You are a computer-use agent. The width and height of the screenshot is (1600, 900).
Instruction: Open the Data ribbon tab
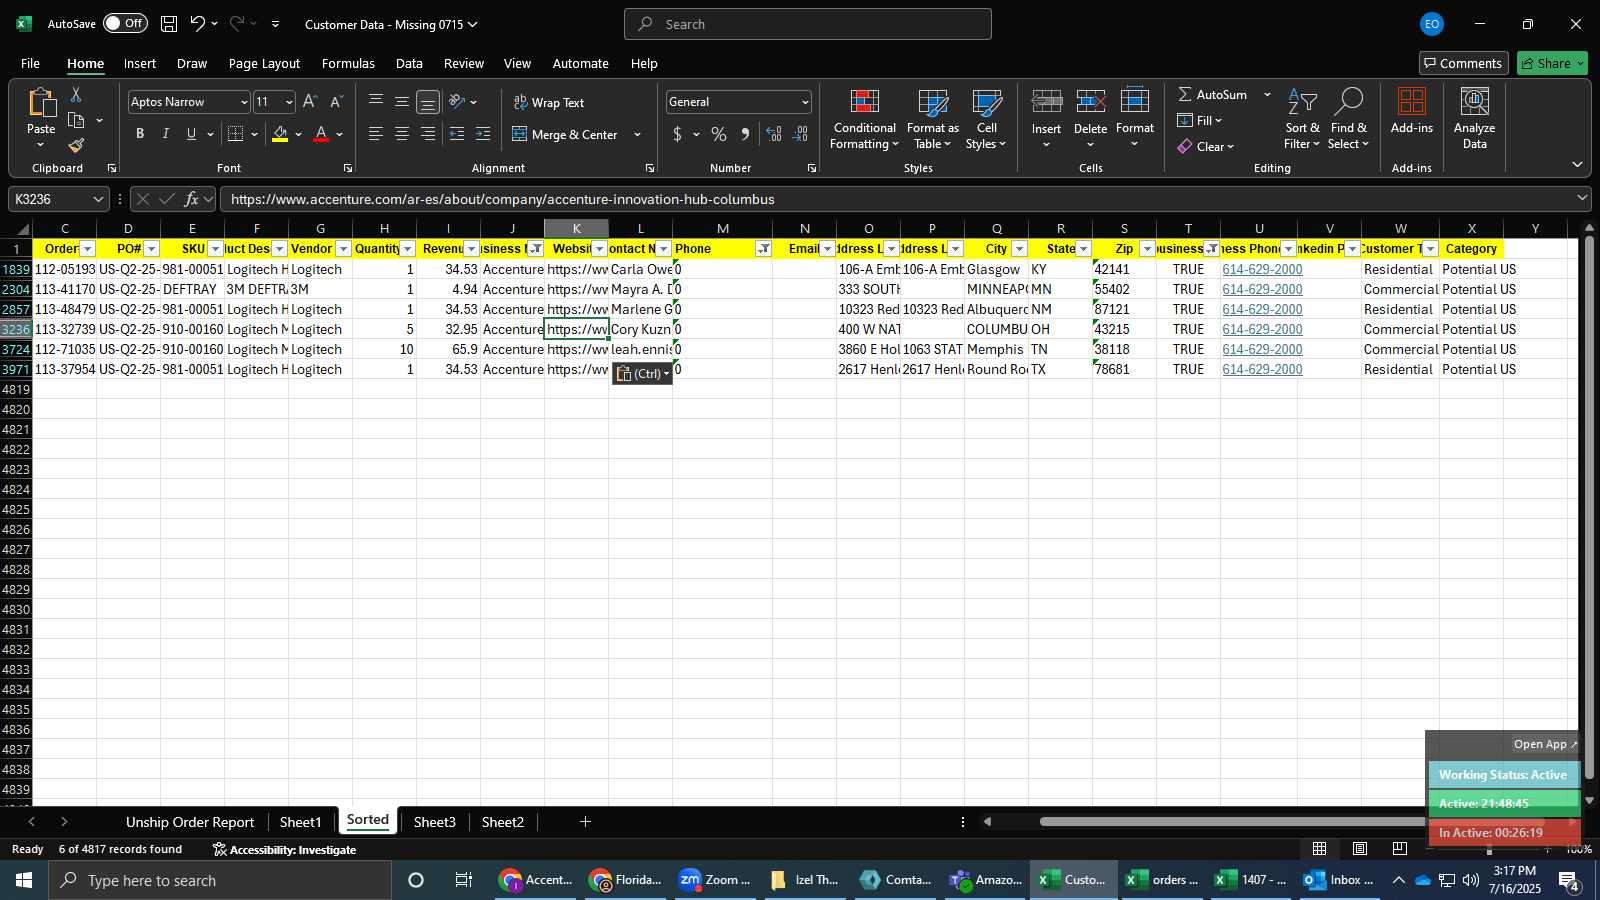tap(409, 63)
